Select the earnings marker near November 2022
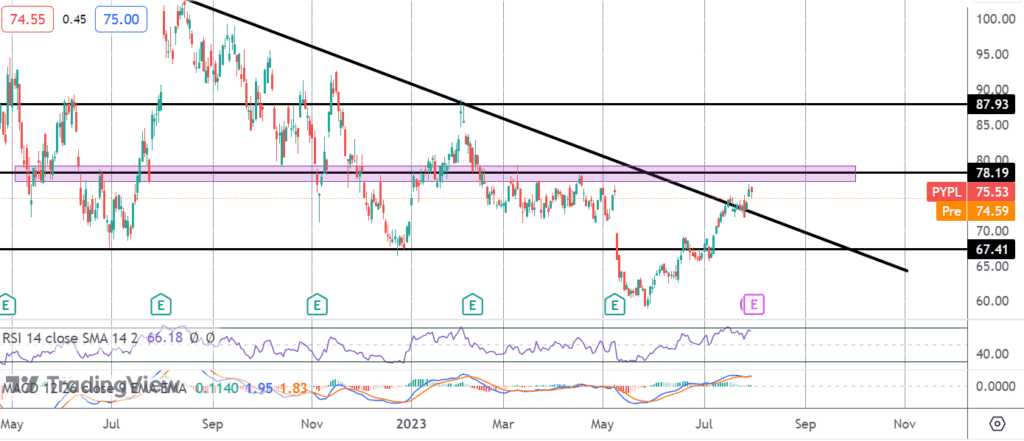 coord(317,302)
